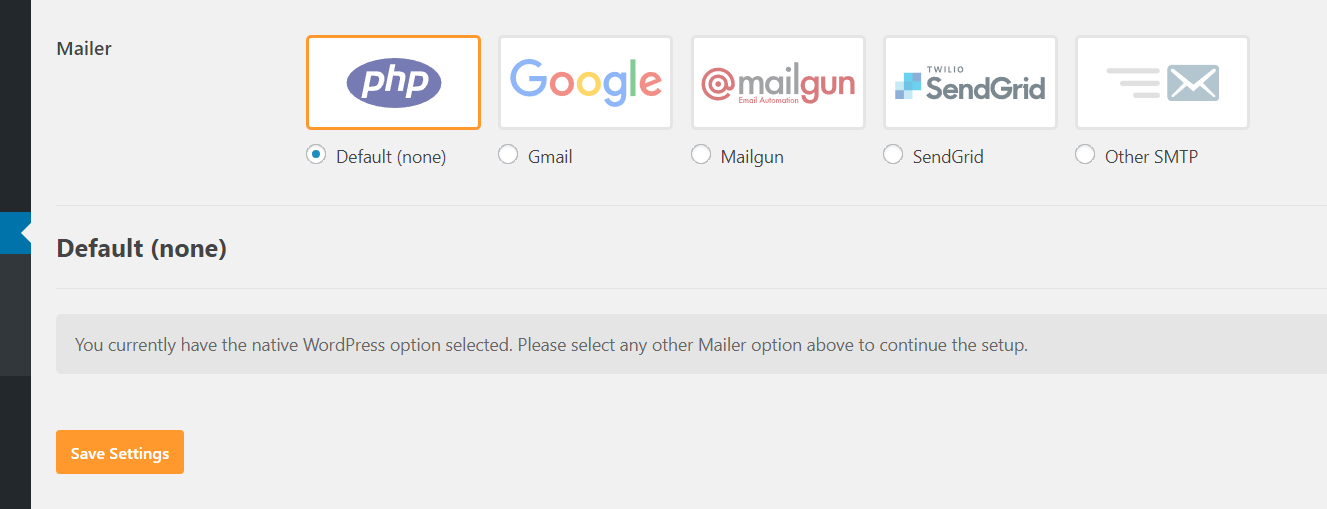
Task: Pick the Mailgun logo tile
Action: click(x=778, y=82)
